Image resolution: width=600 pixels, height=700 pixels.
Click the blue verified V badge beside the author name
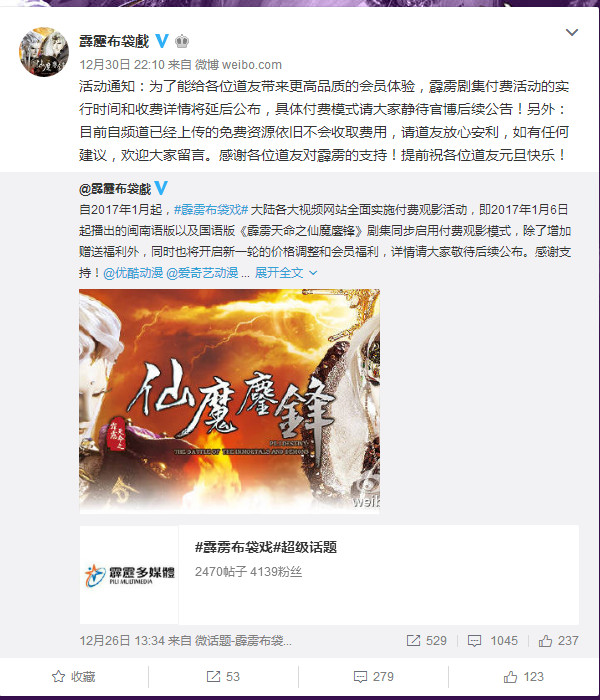pos(162,41)
